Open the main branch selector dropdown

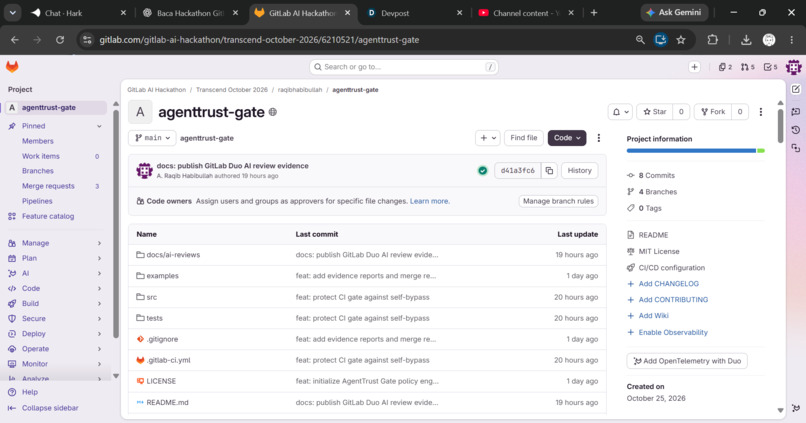152,138
